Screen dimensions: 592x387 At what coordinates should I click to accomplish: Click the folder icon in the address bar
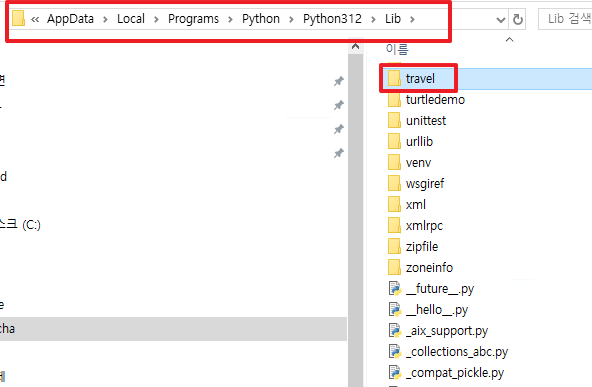click(18, 19)
